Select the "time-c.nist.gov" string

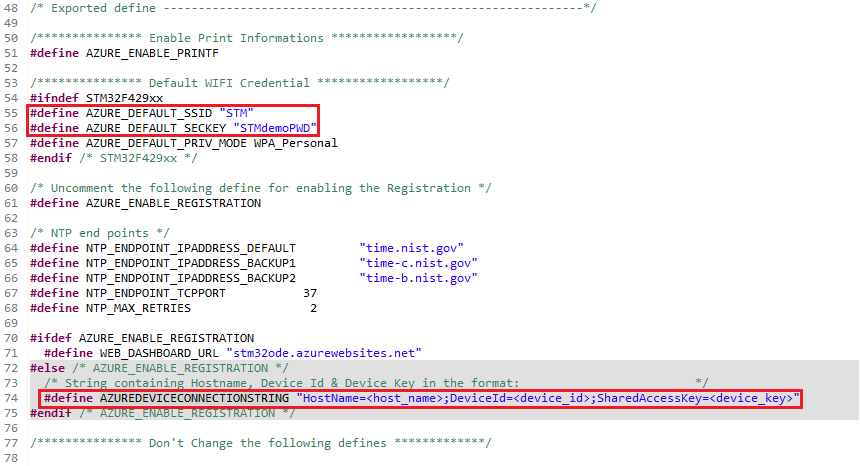418,263
